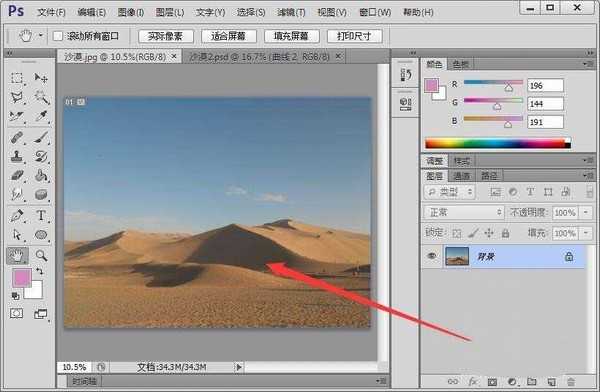
Task: Select the Smudge tool
Action: point(16,195)
